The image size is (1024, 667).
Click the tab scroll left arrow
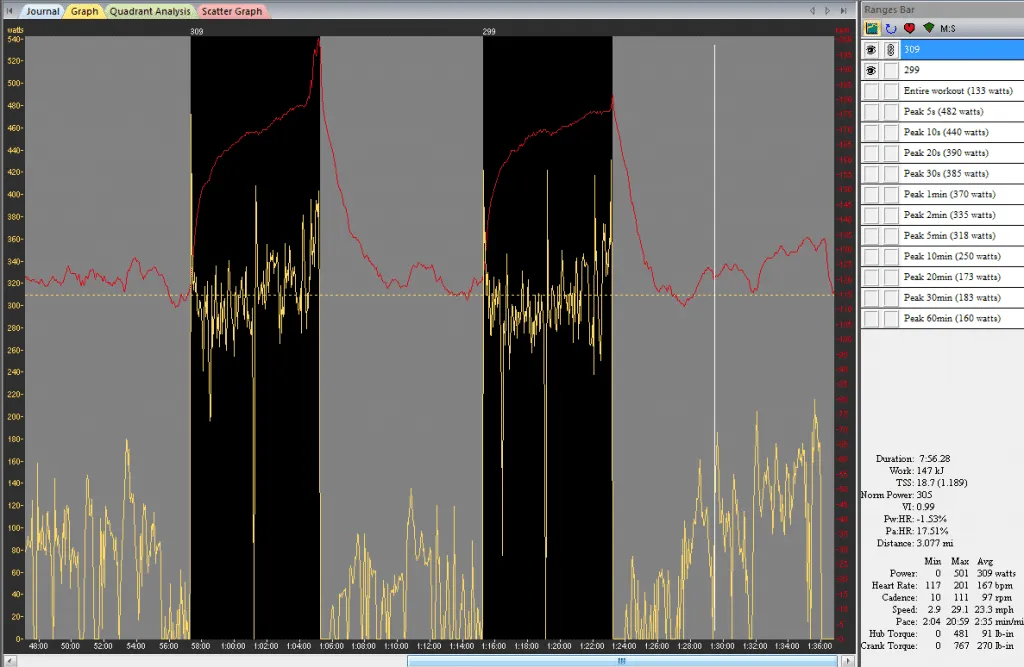click(x=812, y=10)
